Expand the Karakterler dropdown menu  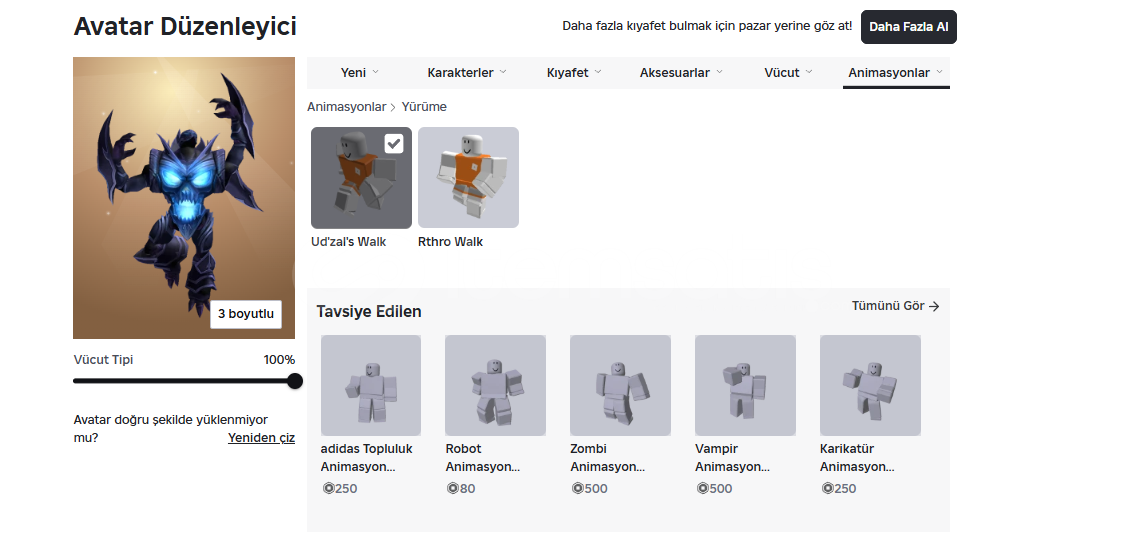click(x=467, y=73)
